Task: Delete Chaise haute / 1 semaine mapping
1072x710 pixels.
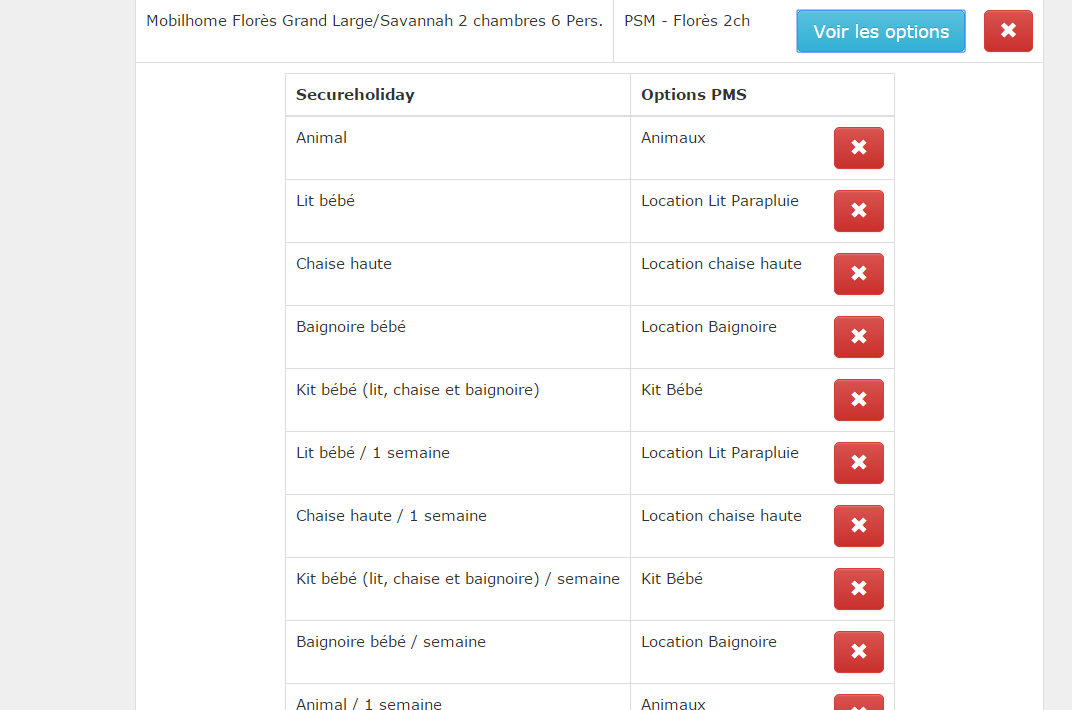Action: click(x=858, y=526)
